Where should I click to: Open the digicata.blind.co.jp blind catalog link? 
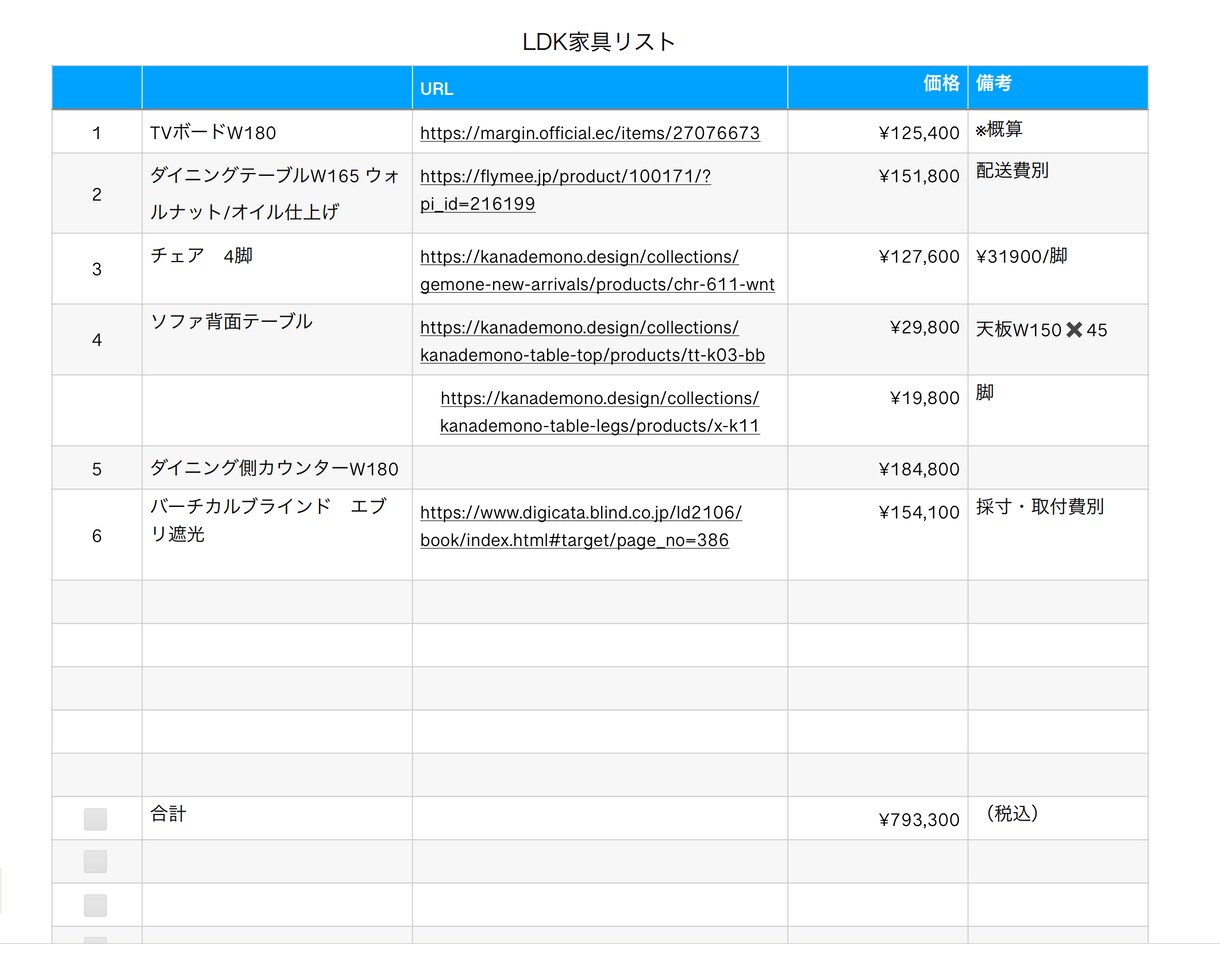tap(581, 526)
